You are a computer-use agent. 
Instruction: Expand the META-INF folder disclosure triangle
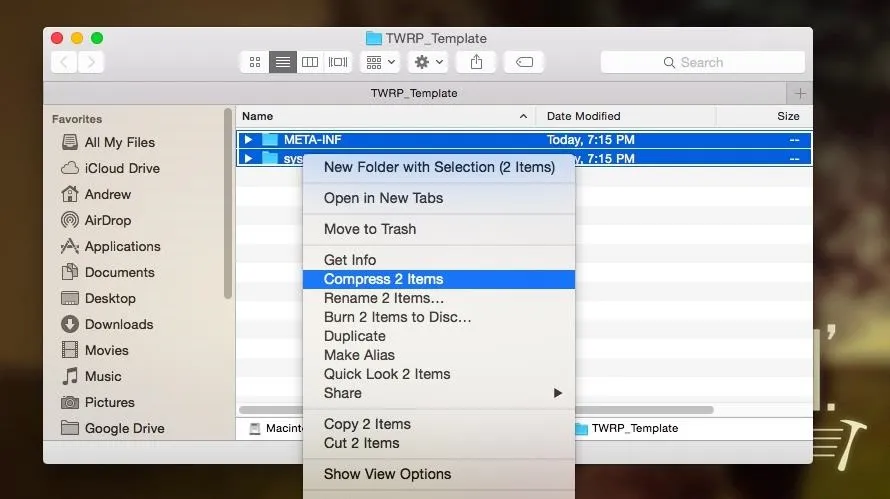249,140
